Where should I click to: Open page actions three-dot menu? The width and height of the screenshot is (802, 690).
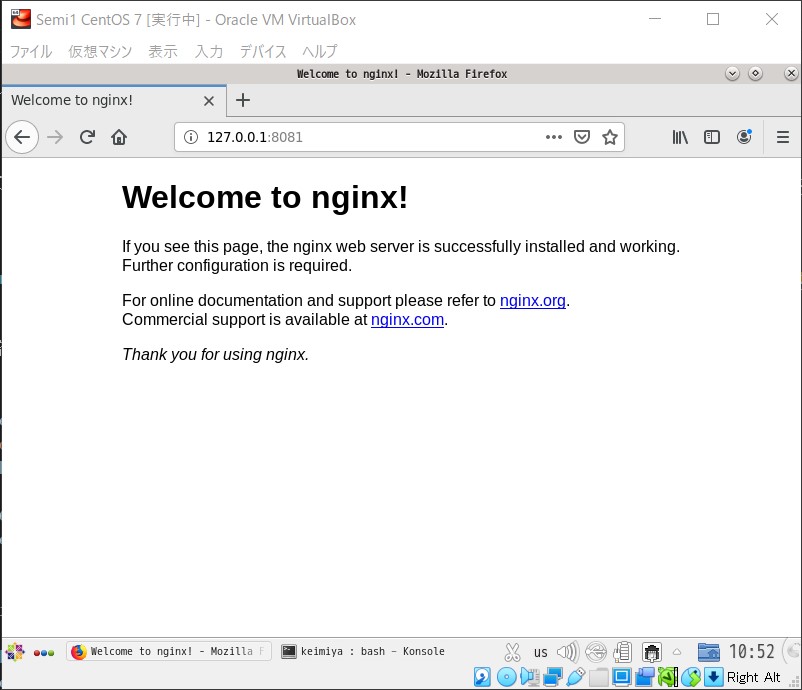pos(553,137)
